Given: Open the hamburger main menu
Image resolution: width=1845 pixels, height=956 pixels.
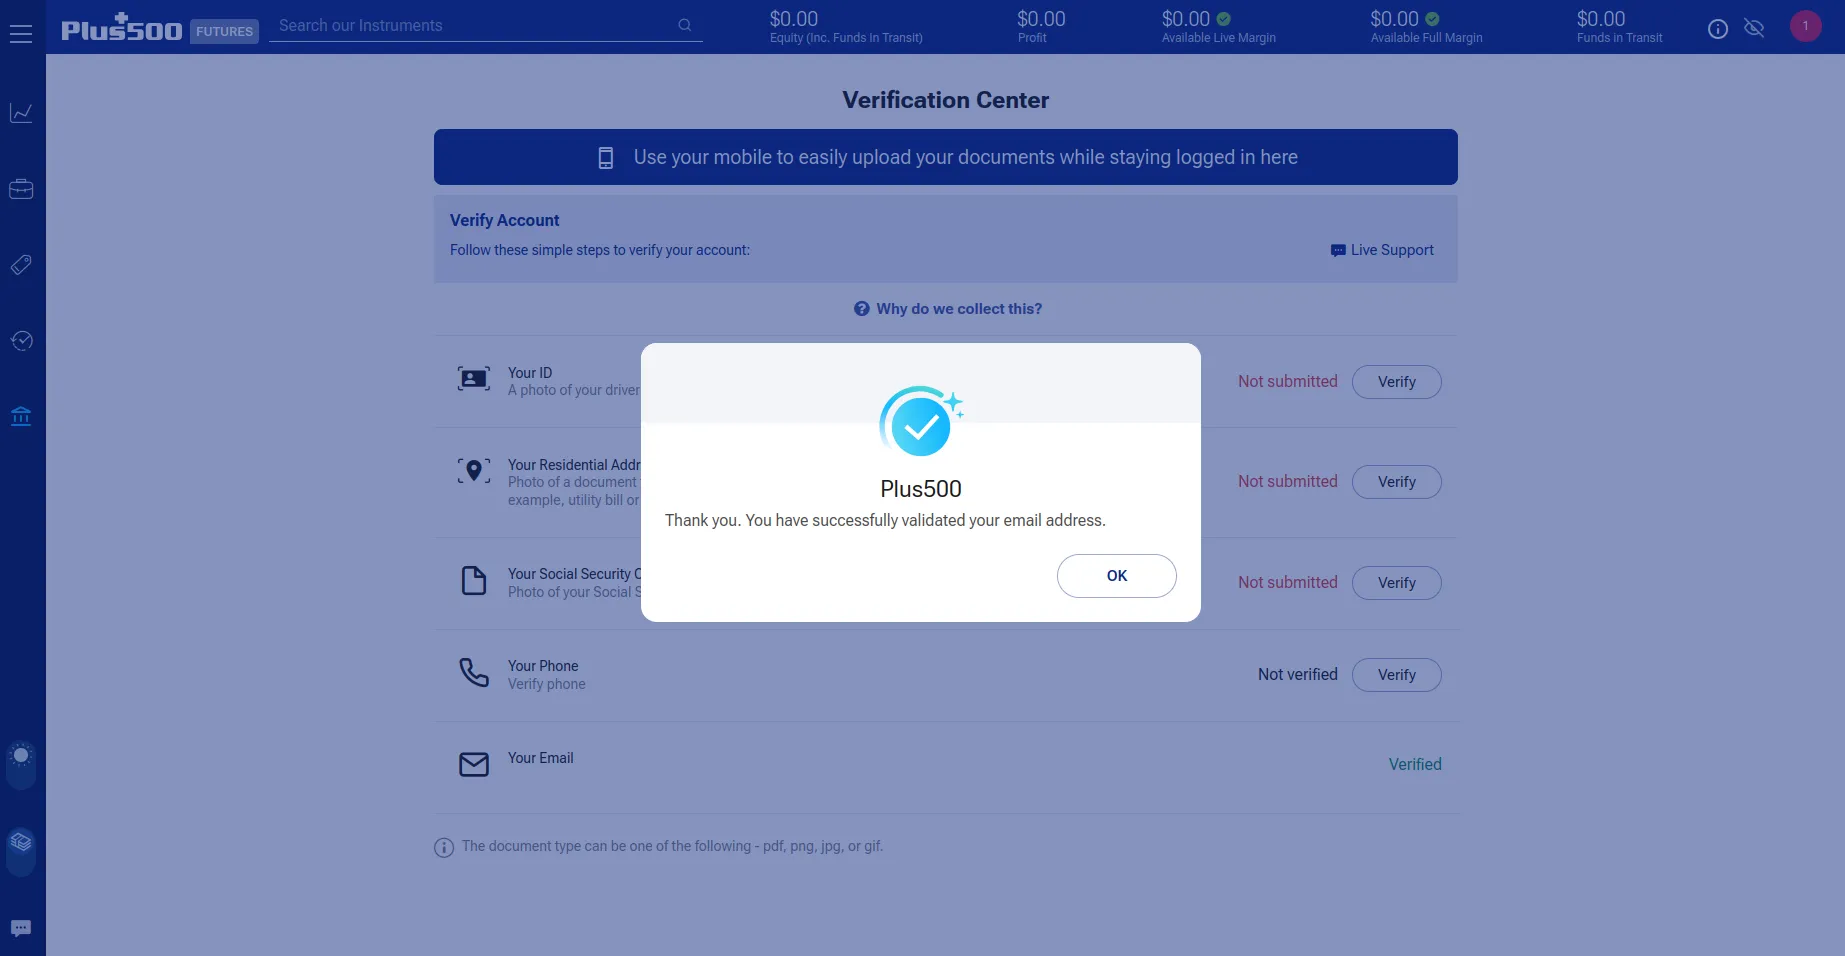Looking at the screenshot, I should pos(21,34).
